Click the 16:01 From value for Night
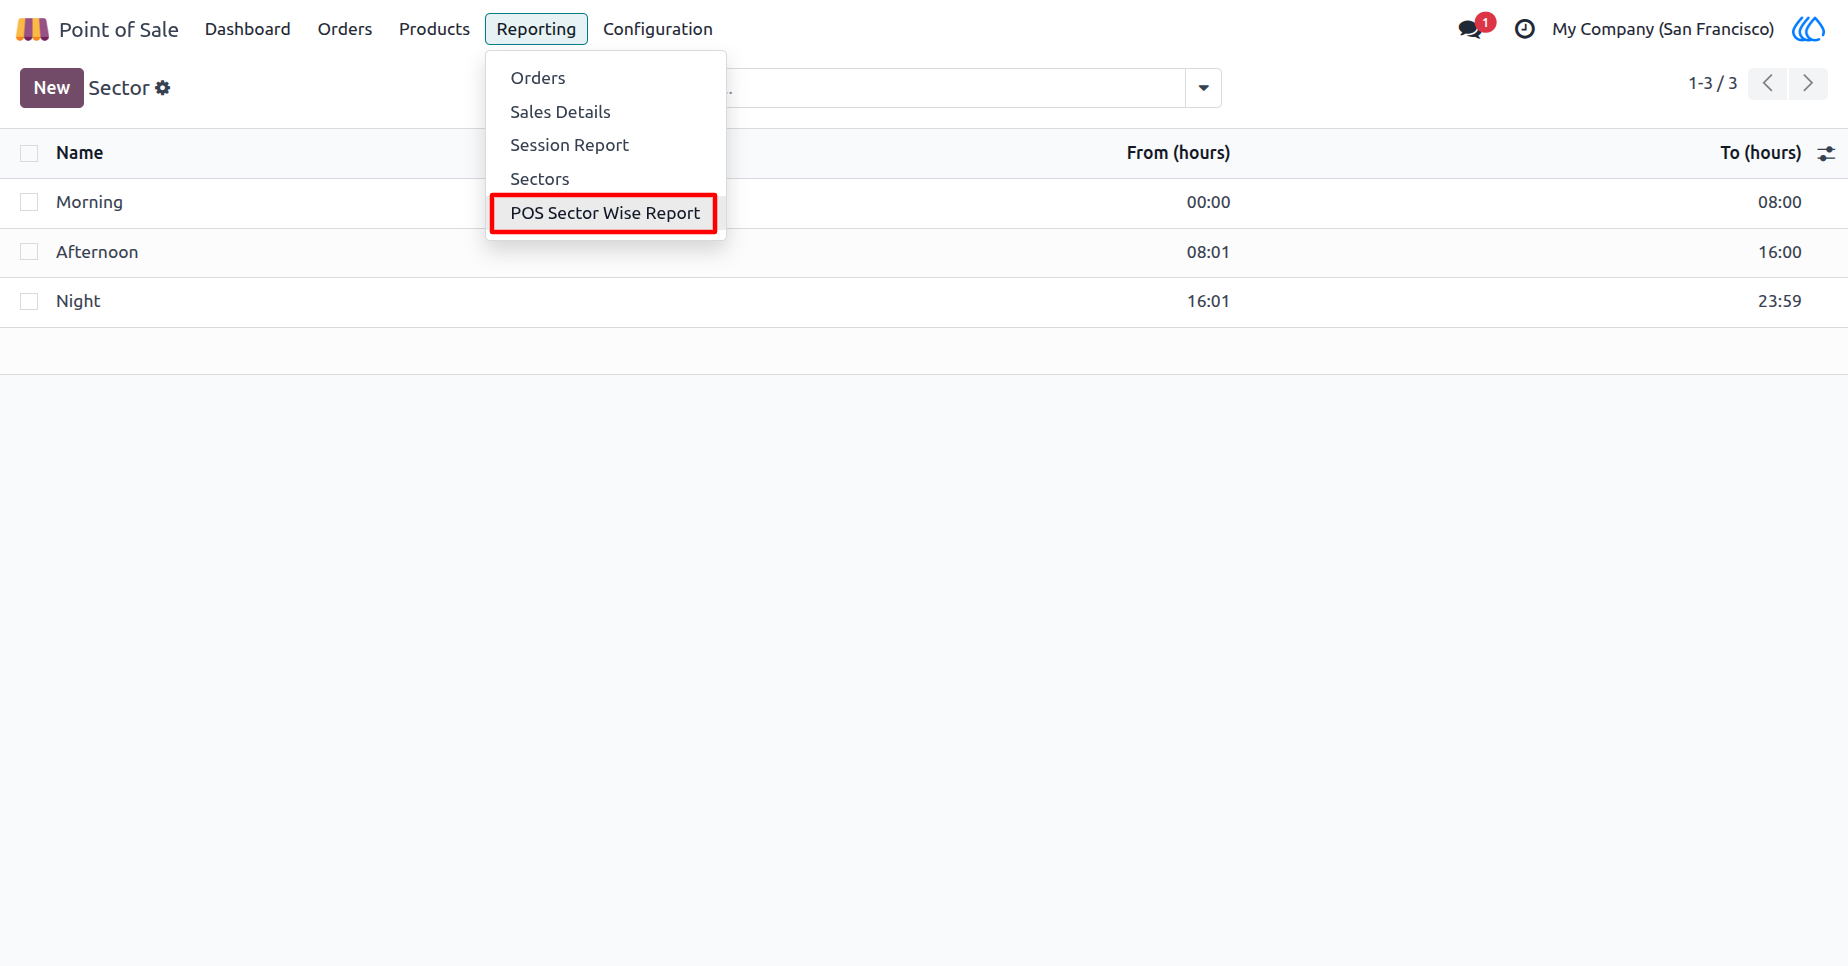This screenshot has width=1848, height=966. click(1208, 301)
